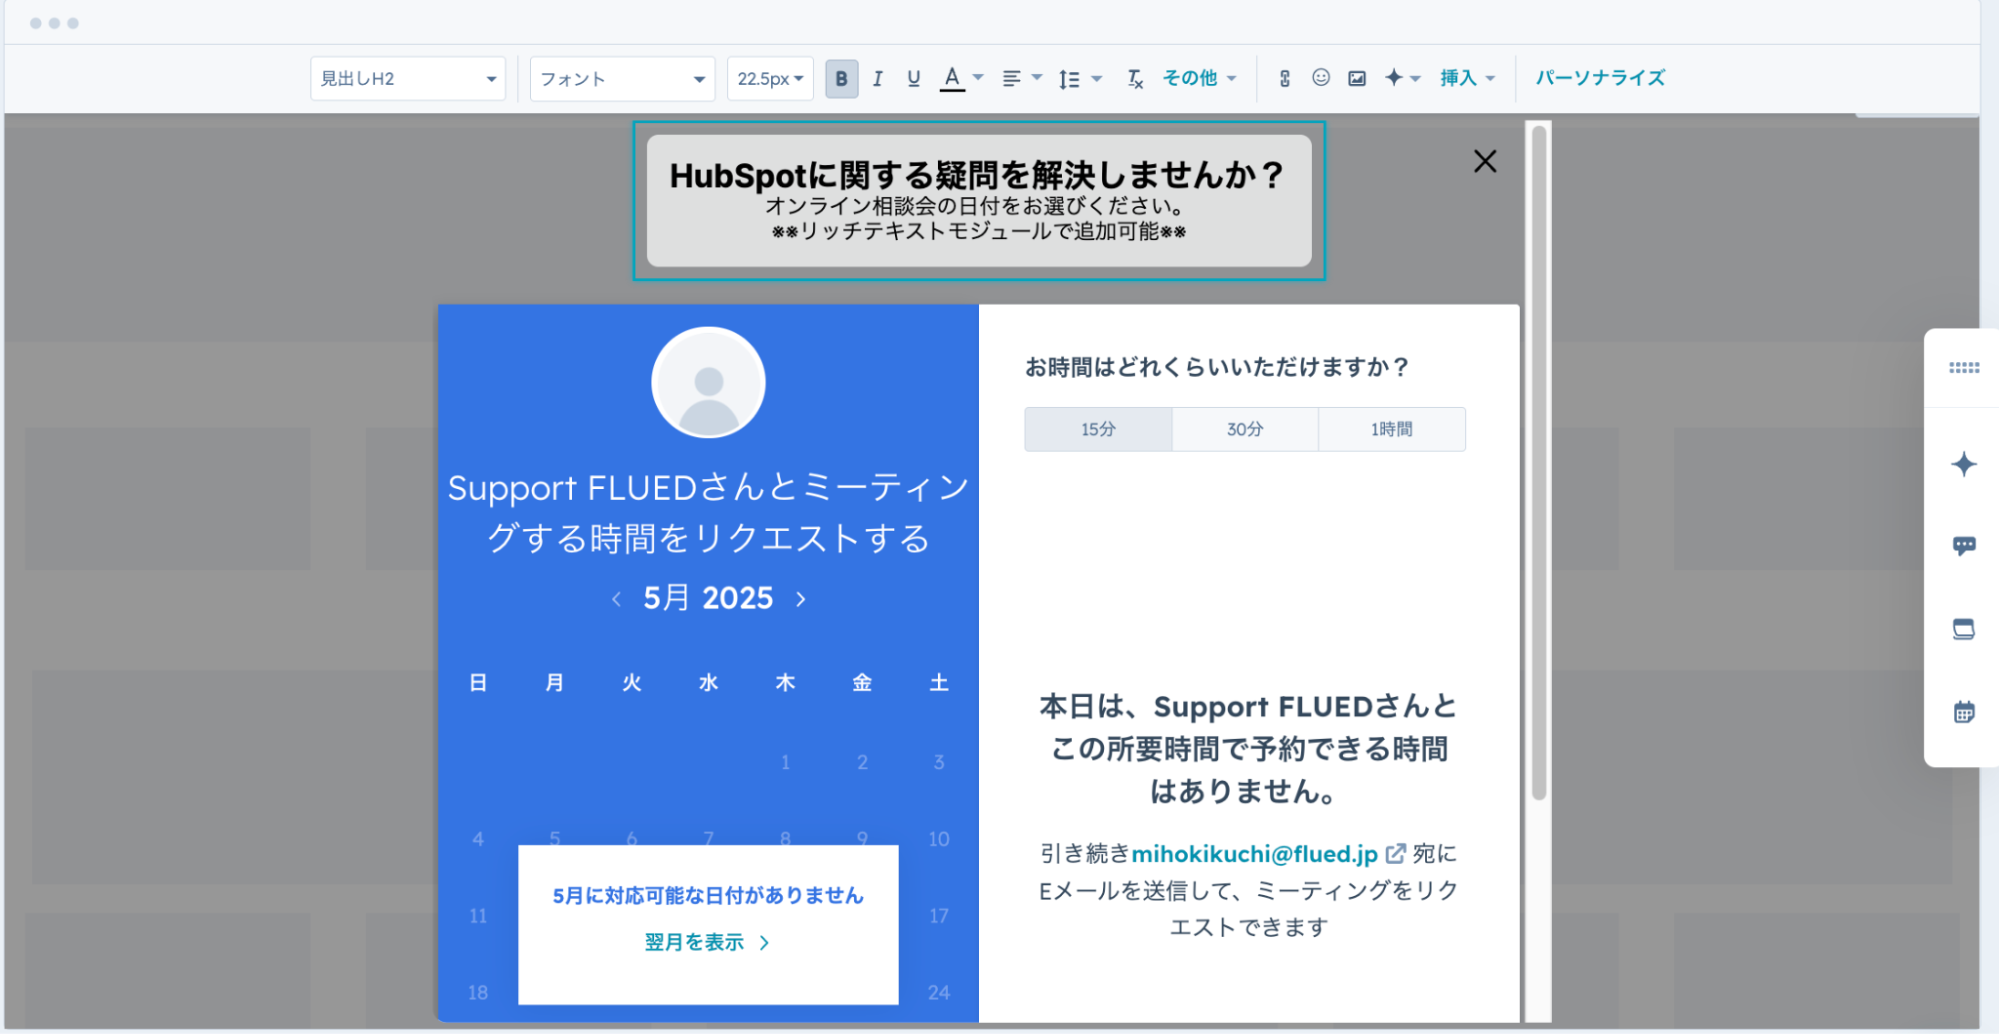Toggle italic formatting
Viewport: 1999px width, 1034px height.
pyautogui.click(x=877, y=78)
